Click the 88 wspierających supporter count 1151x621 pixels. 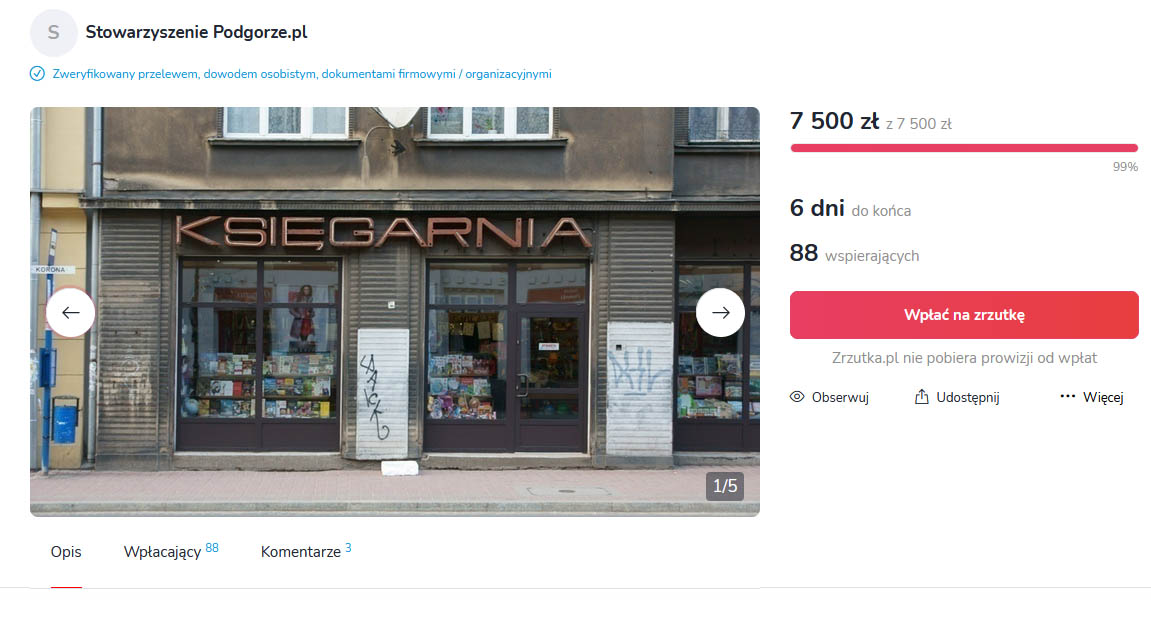(x=854, y=254)
